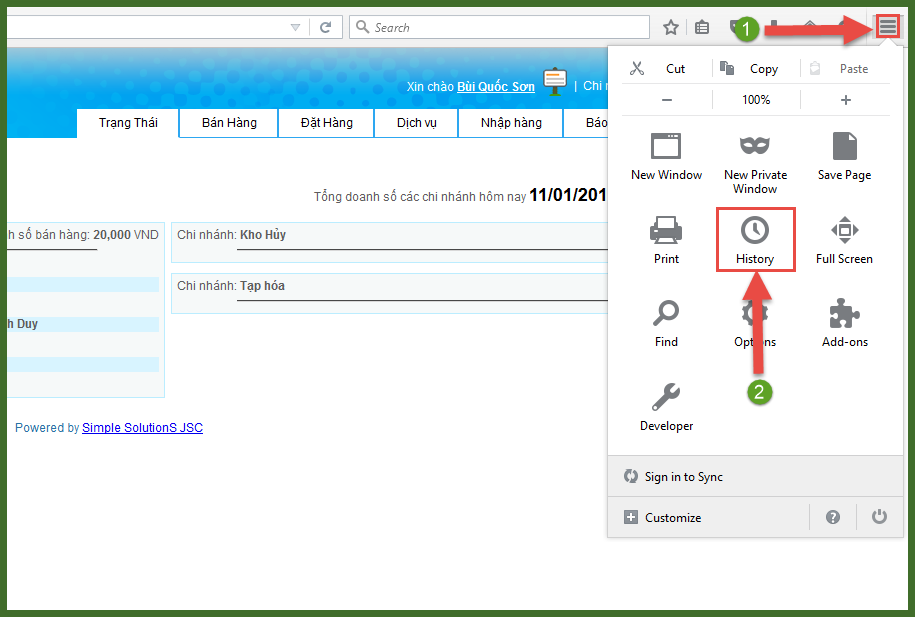This screenshot has width=915, height=617.
Task: Enter Full Screen mode
Action: pos(844,231)
